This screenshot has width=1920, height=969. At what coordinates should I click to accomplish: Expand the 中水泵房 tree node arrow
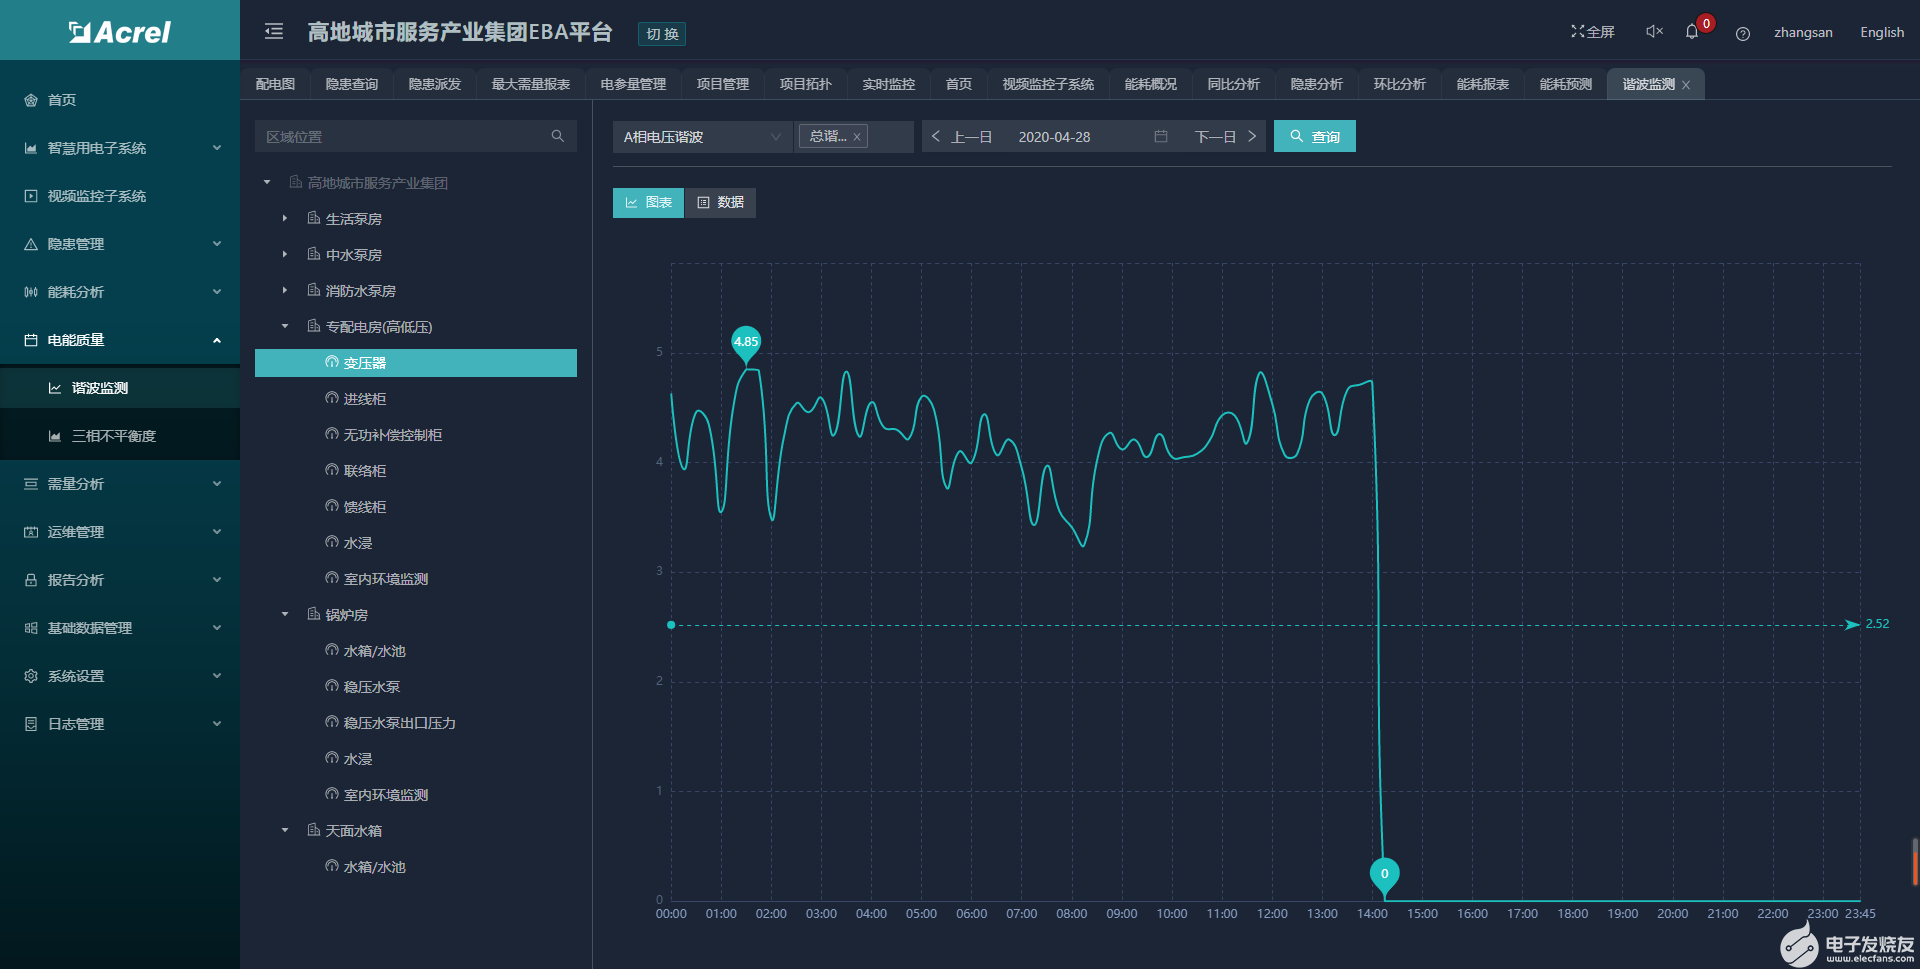[x=285, y=254]
